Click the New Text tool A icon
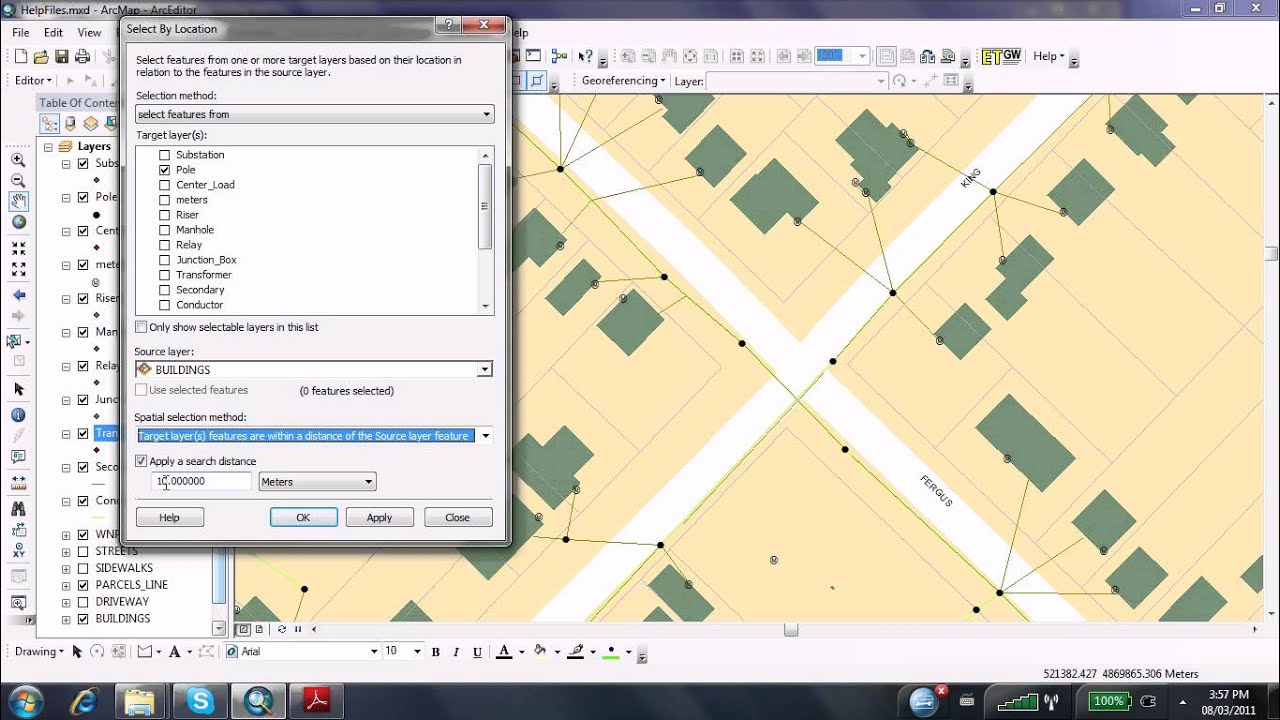The width and height of the screenshot is (1280, 720). (174, 652)
